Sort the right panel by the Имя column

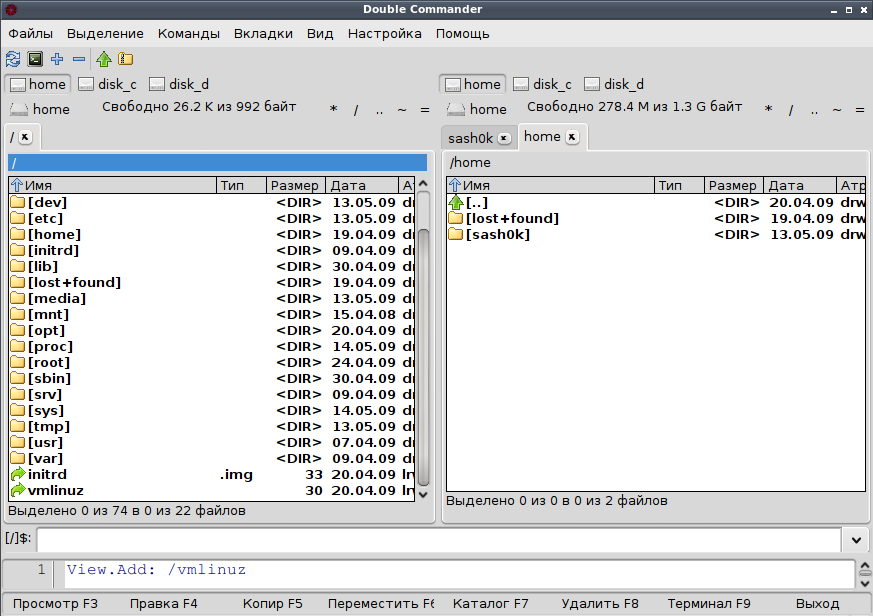coord(550,185)
